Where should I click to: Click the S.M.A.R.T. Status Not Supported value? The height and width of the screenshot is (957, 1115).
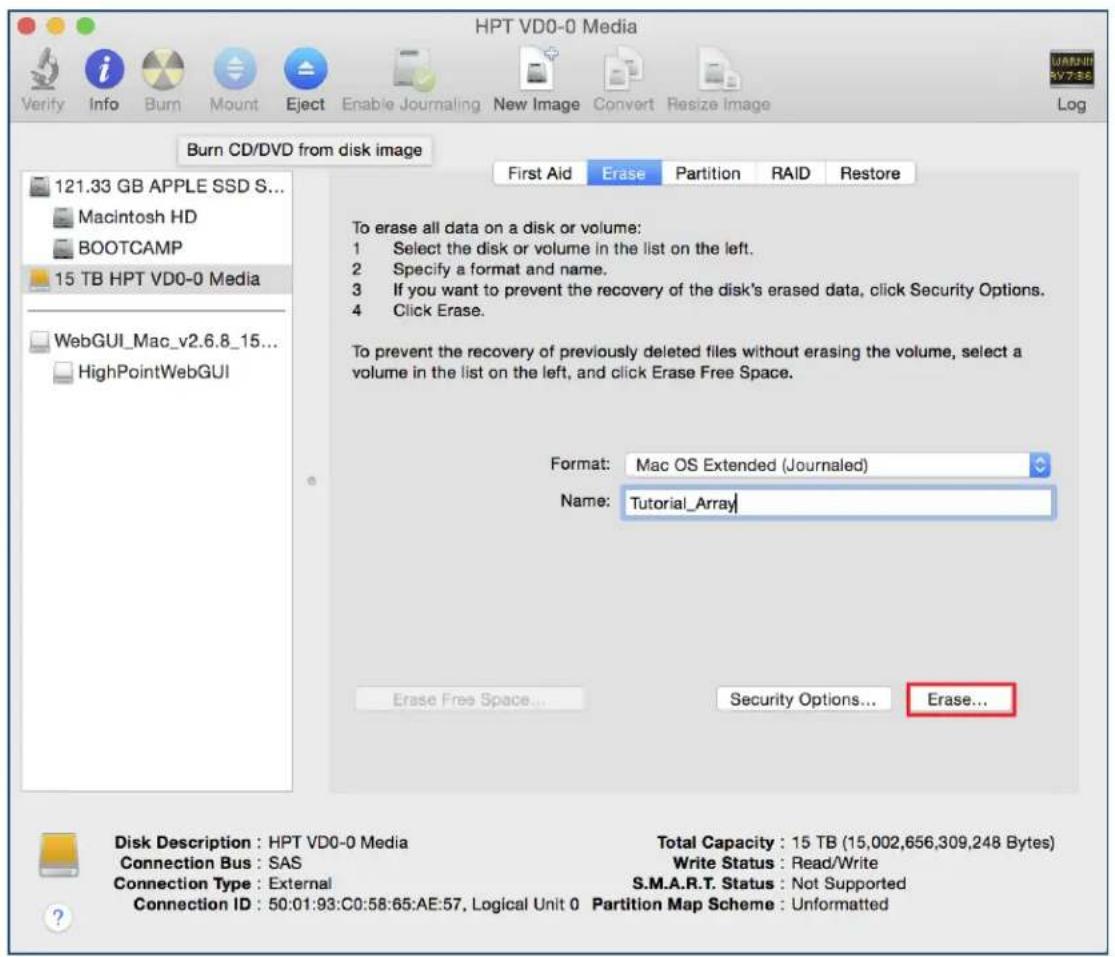848,884
